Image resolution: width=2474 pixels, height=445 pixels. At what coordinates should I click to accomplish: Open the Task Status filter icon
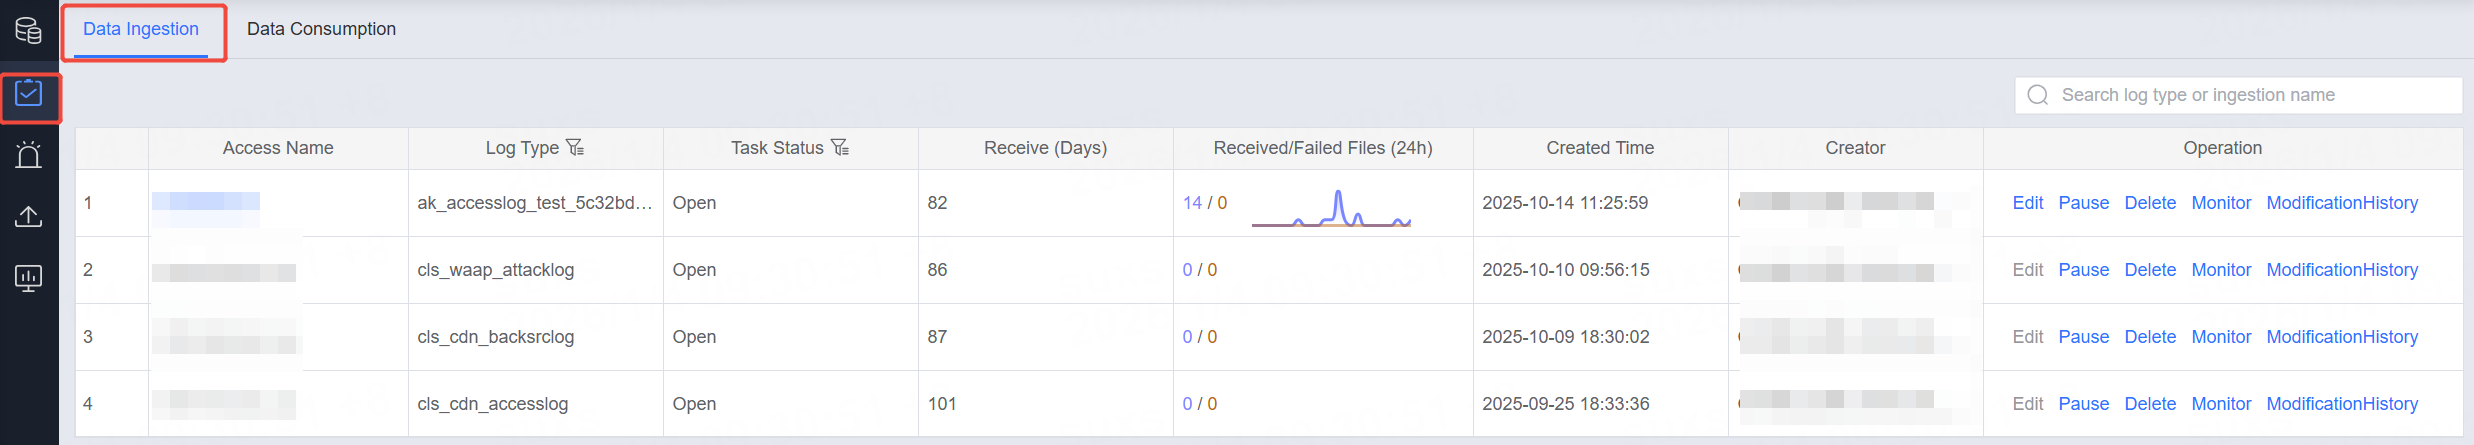(x=840, y=148)
